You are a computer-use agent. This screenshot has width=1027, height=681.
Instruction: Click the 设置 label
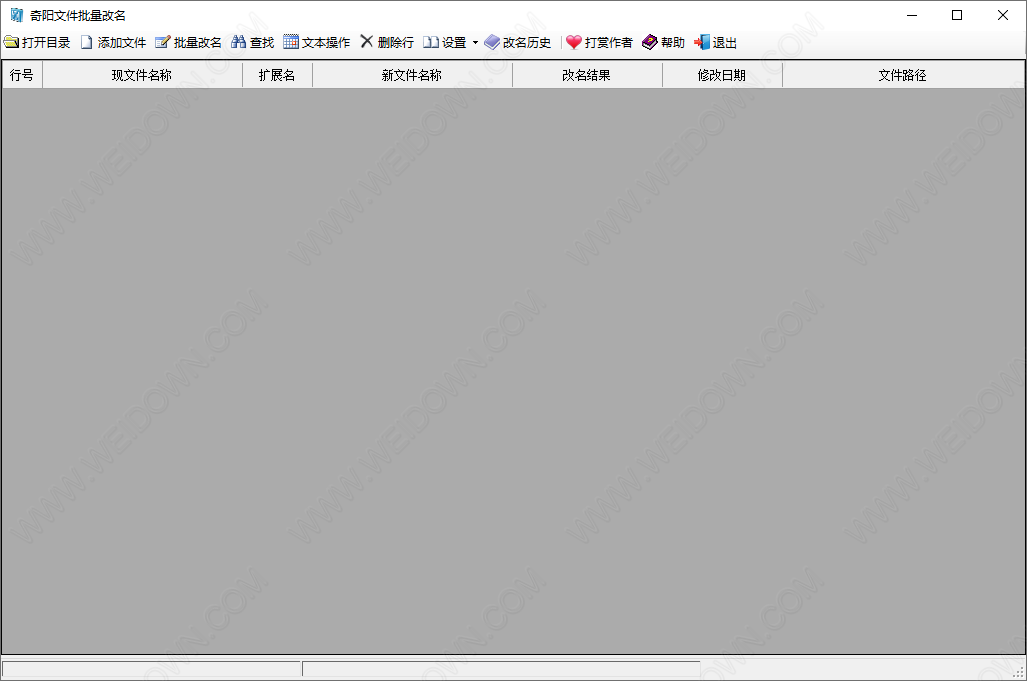click(454, 43)
